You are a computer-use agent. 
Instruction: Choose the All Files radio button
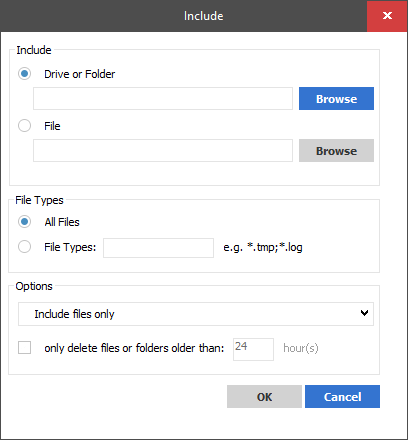point(24,222)
